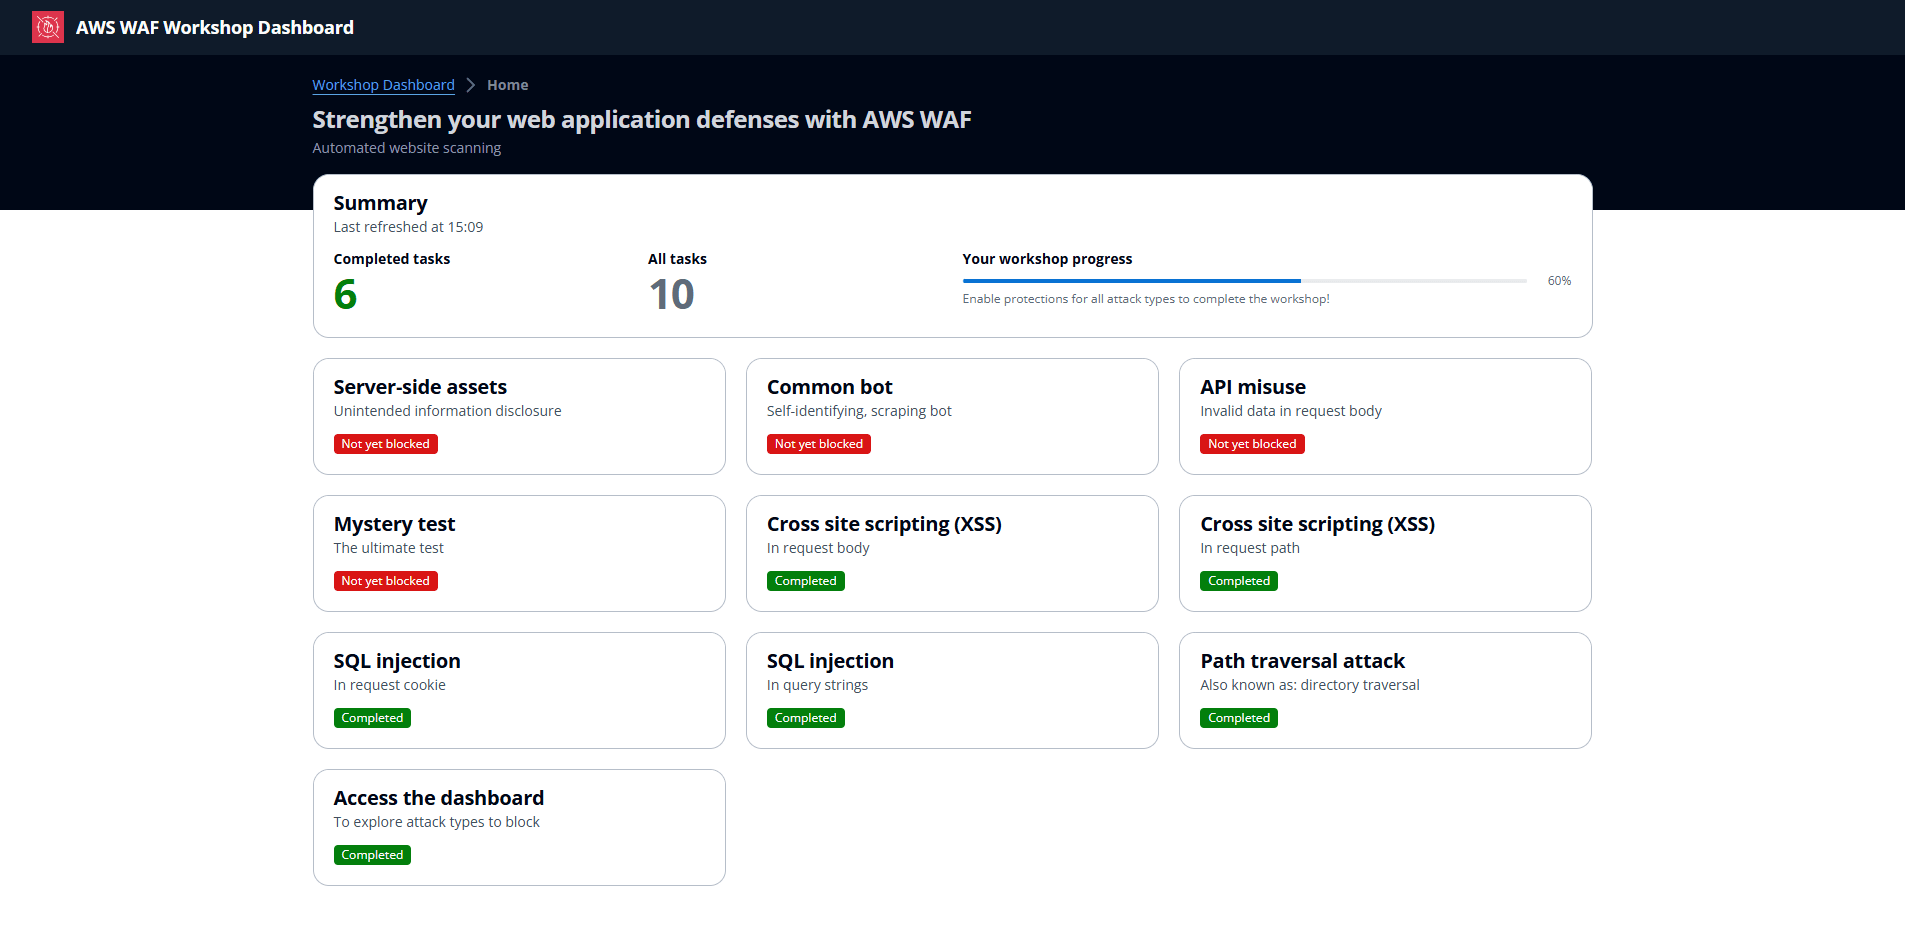1905x943 pixels.
Task: Click the All tasks label
Action: click(677, 259)
